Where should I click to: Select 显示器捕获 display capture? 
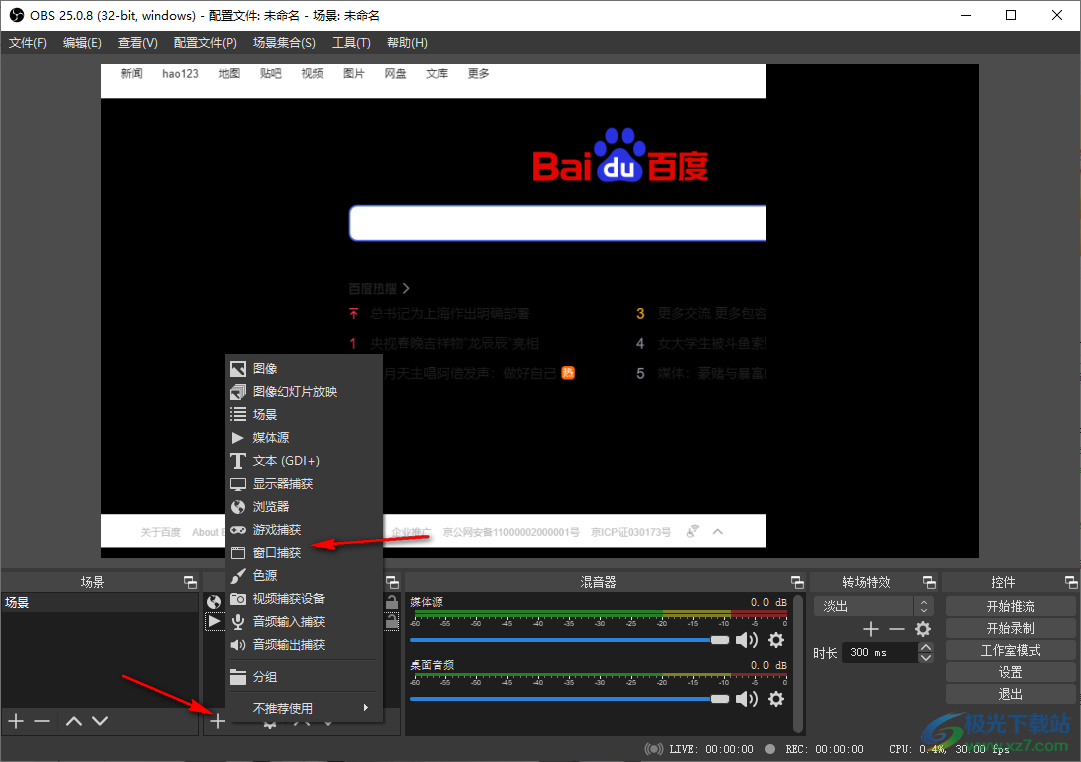304,483
